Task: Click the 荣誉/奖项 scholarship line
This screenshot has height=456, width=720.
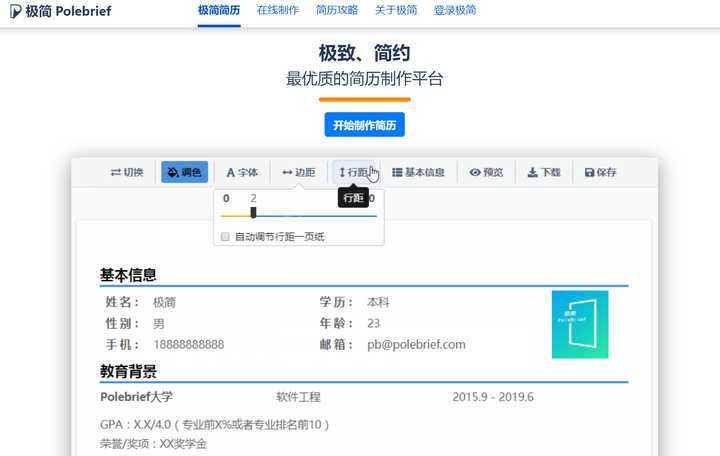Action: click(153, 444)
